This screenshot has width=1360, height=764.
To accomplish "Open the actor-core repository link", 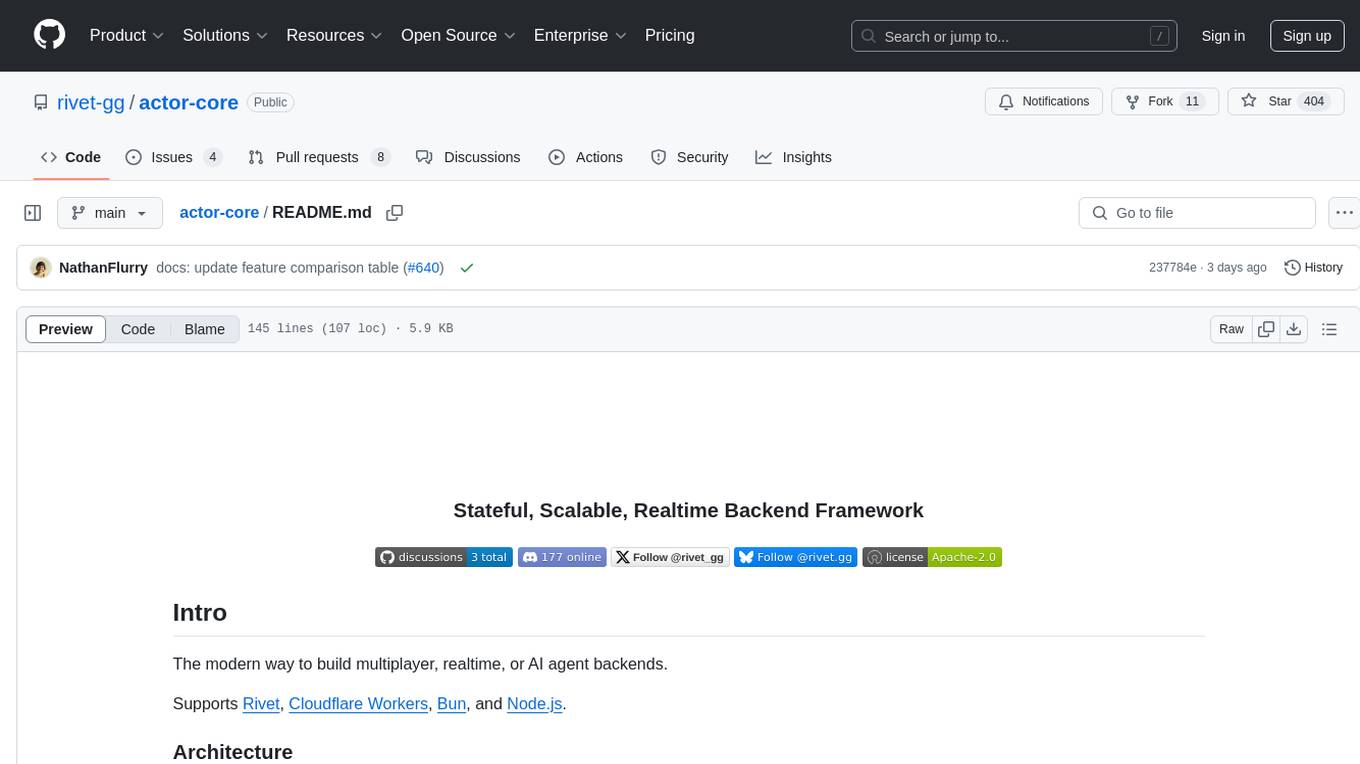I will pyautogui.click(x=188, y=102).
